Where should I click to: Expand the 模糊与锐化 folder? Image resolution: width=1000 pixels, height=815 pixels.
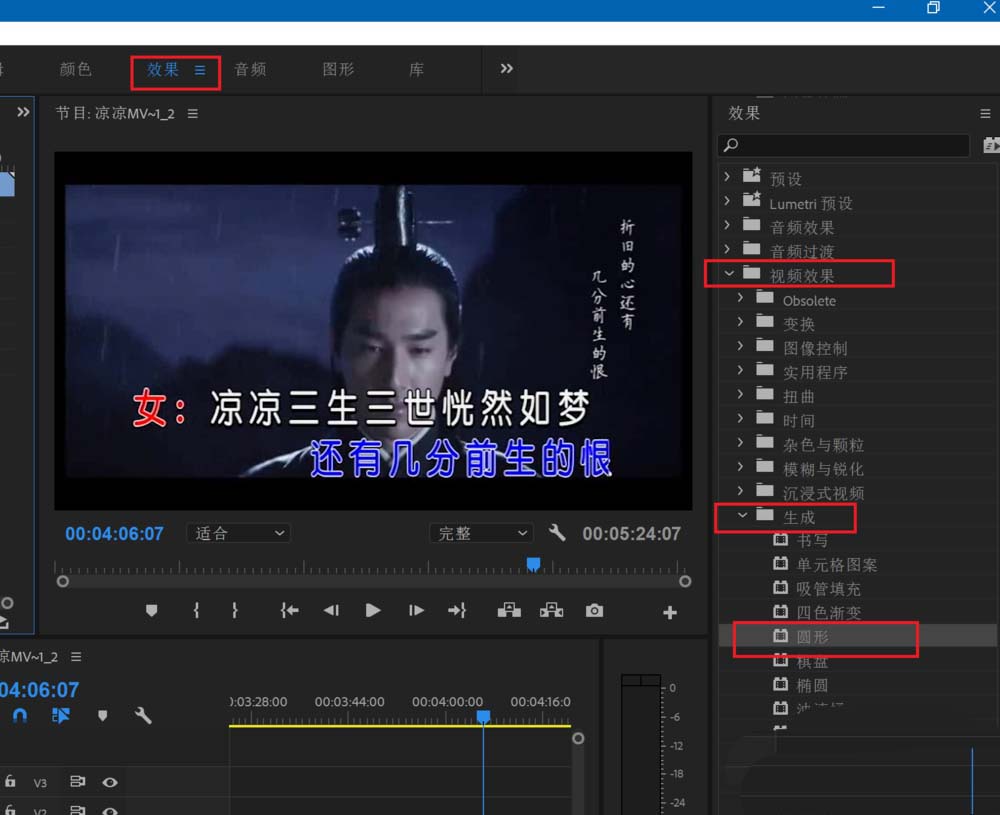[740, 466]
